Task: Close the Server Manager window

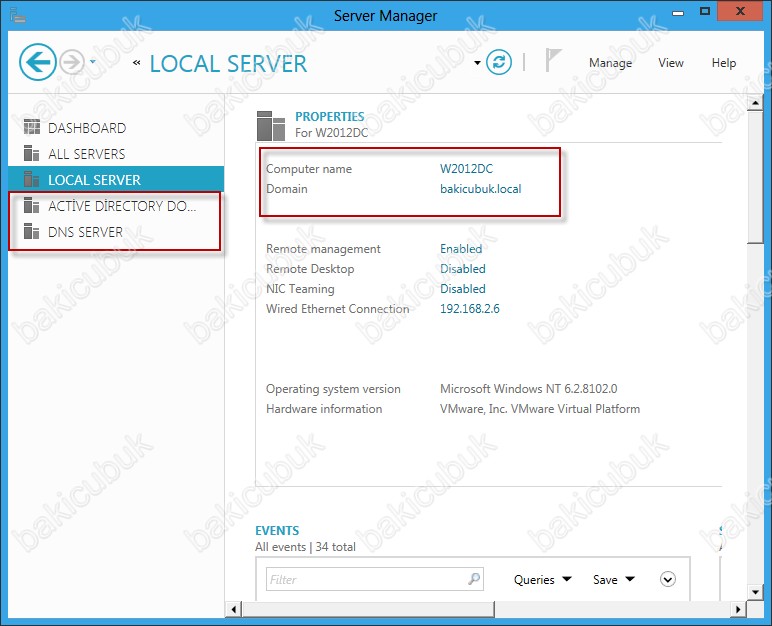Action: click(x=740, y=11)
